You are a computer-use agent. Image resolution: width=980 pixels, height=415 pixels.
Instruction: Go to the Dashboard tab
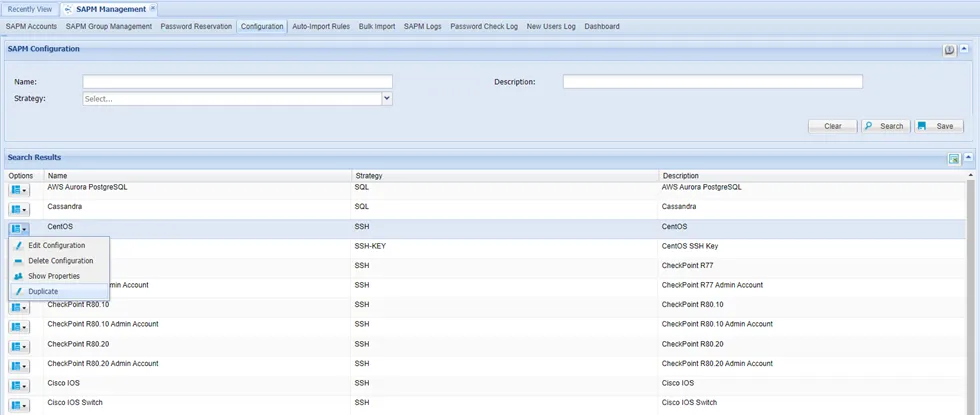(x=602, y=26)
